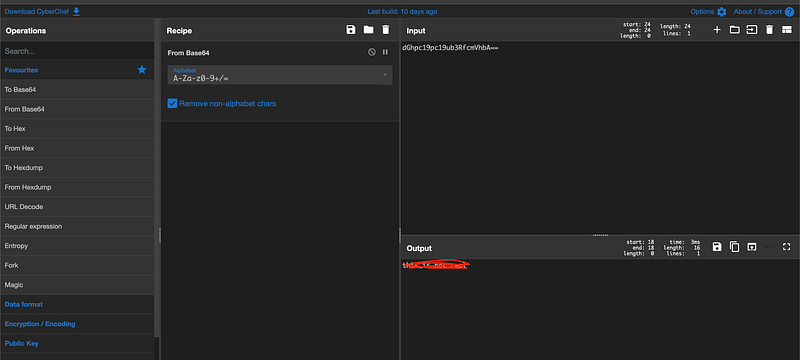Viewport: 800px width, 360px height.
Task: Select the Regular expression operation
Action: tap(77, 226)
